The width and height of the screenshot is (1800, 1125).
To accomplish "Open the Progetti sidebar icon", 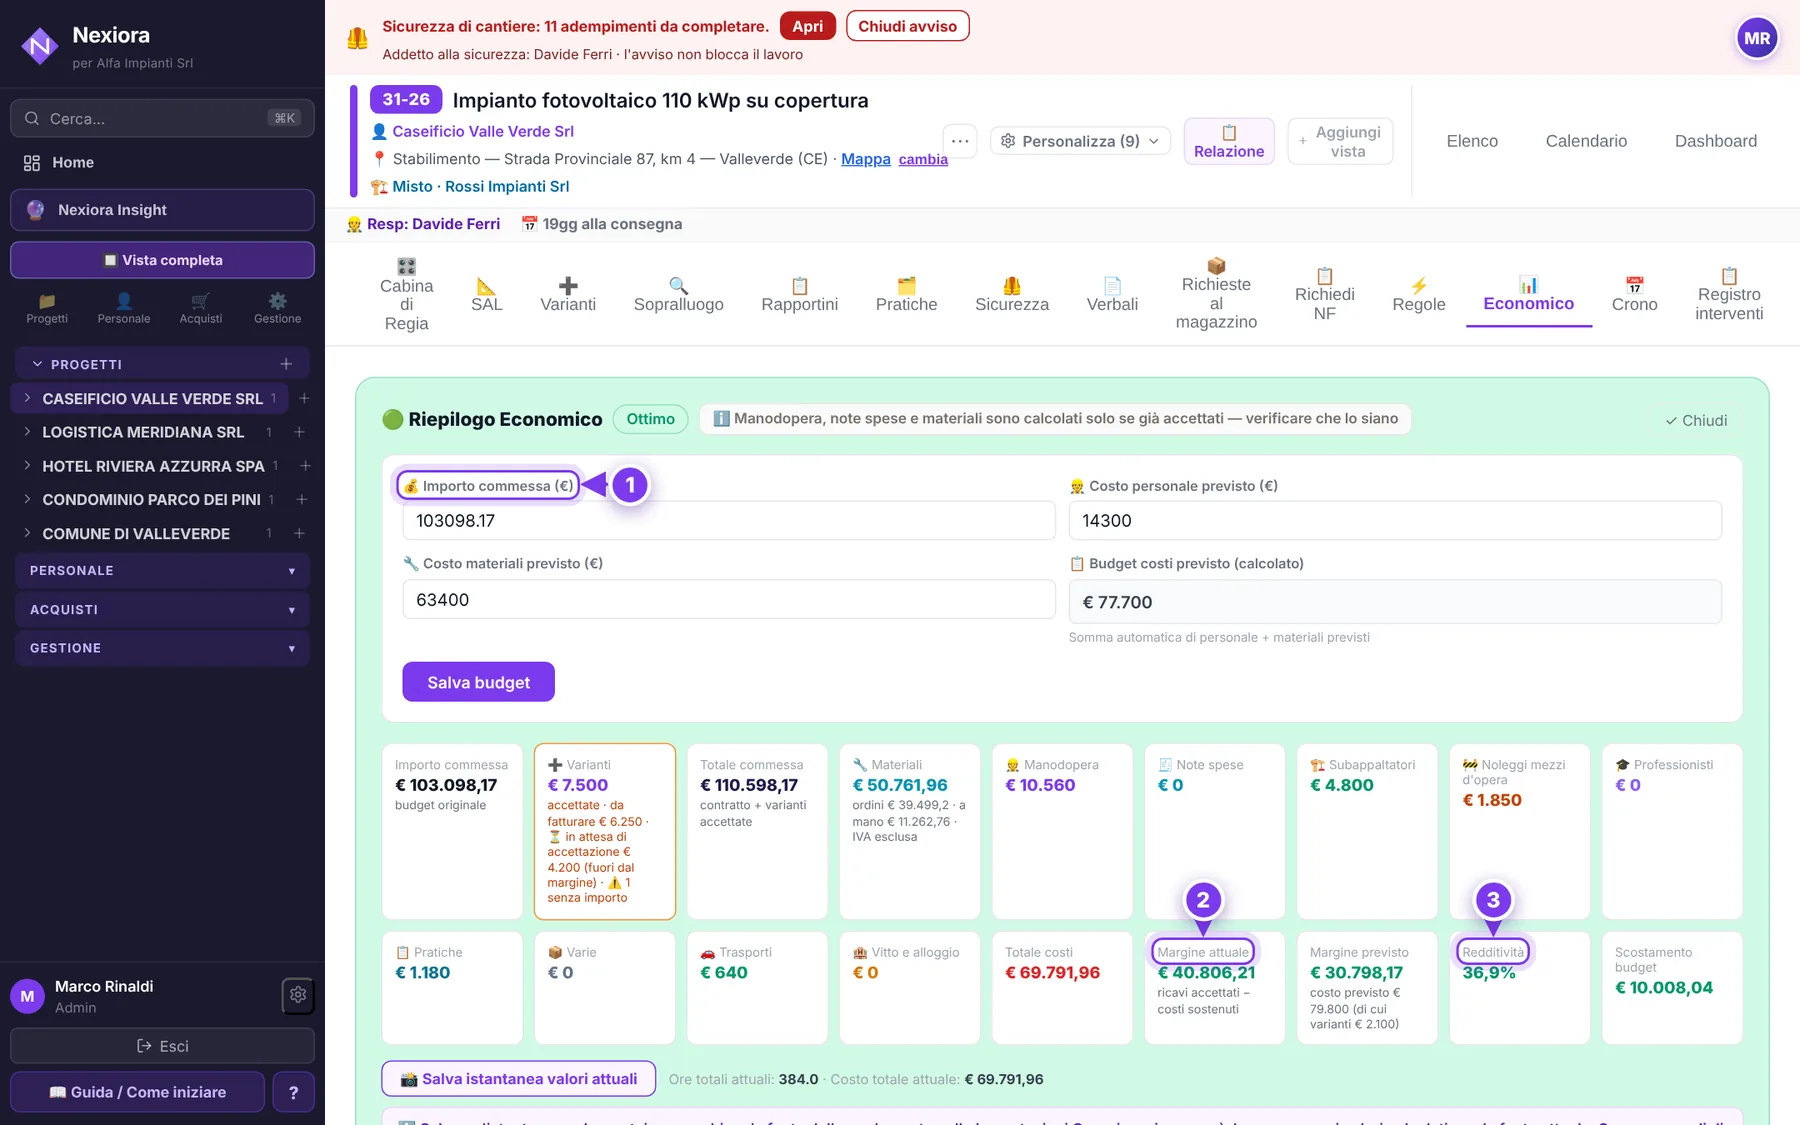I will coord(47,308).
